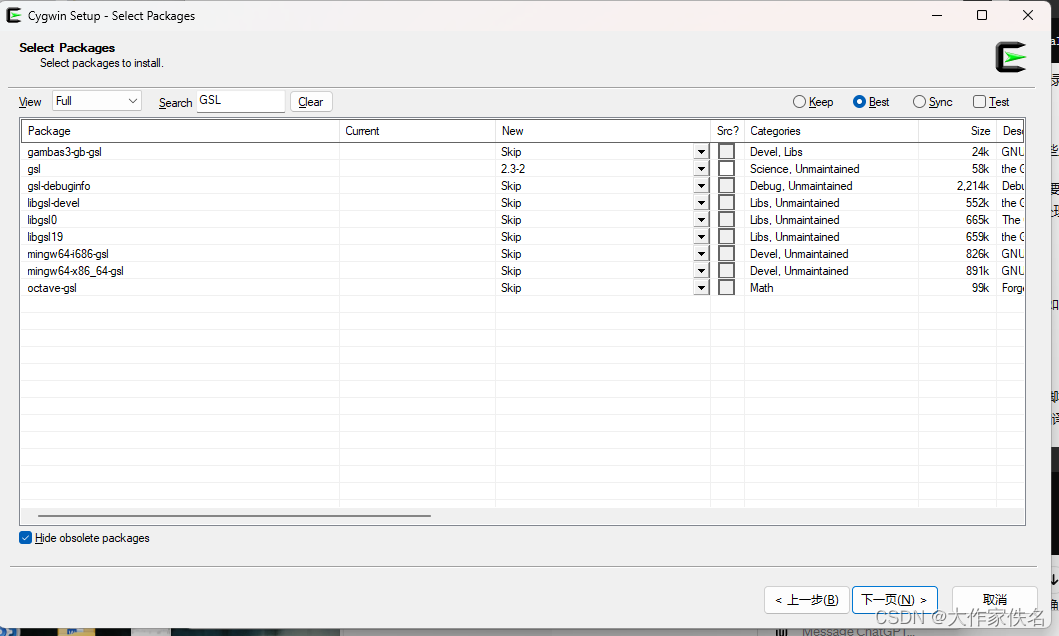Toggle Hide obsolete packages checkbox
The width and height of the screenshot is (1059, 636).
pyautogui.click(x=26, y=537)
